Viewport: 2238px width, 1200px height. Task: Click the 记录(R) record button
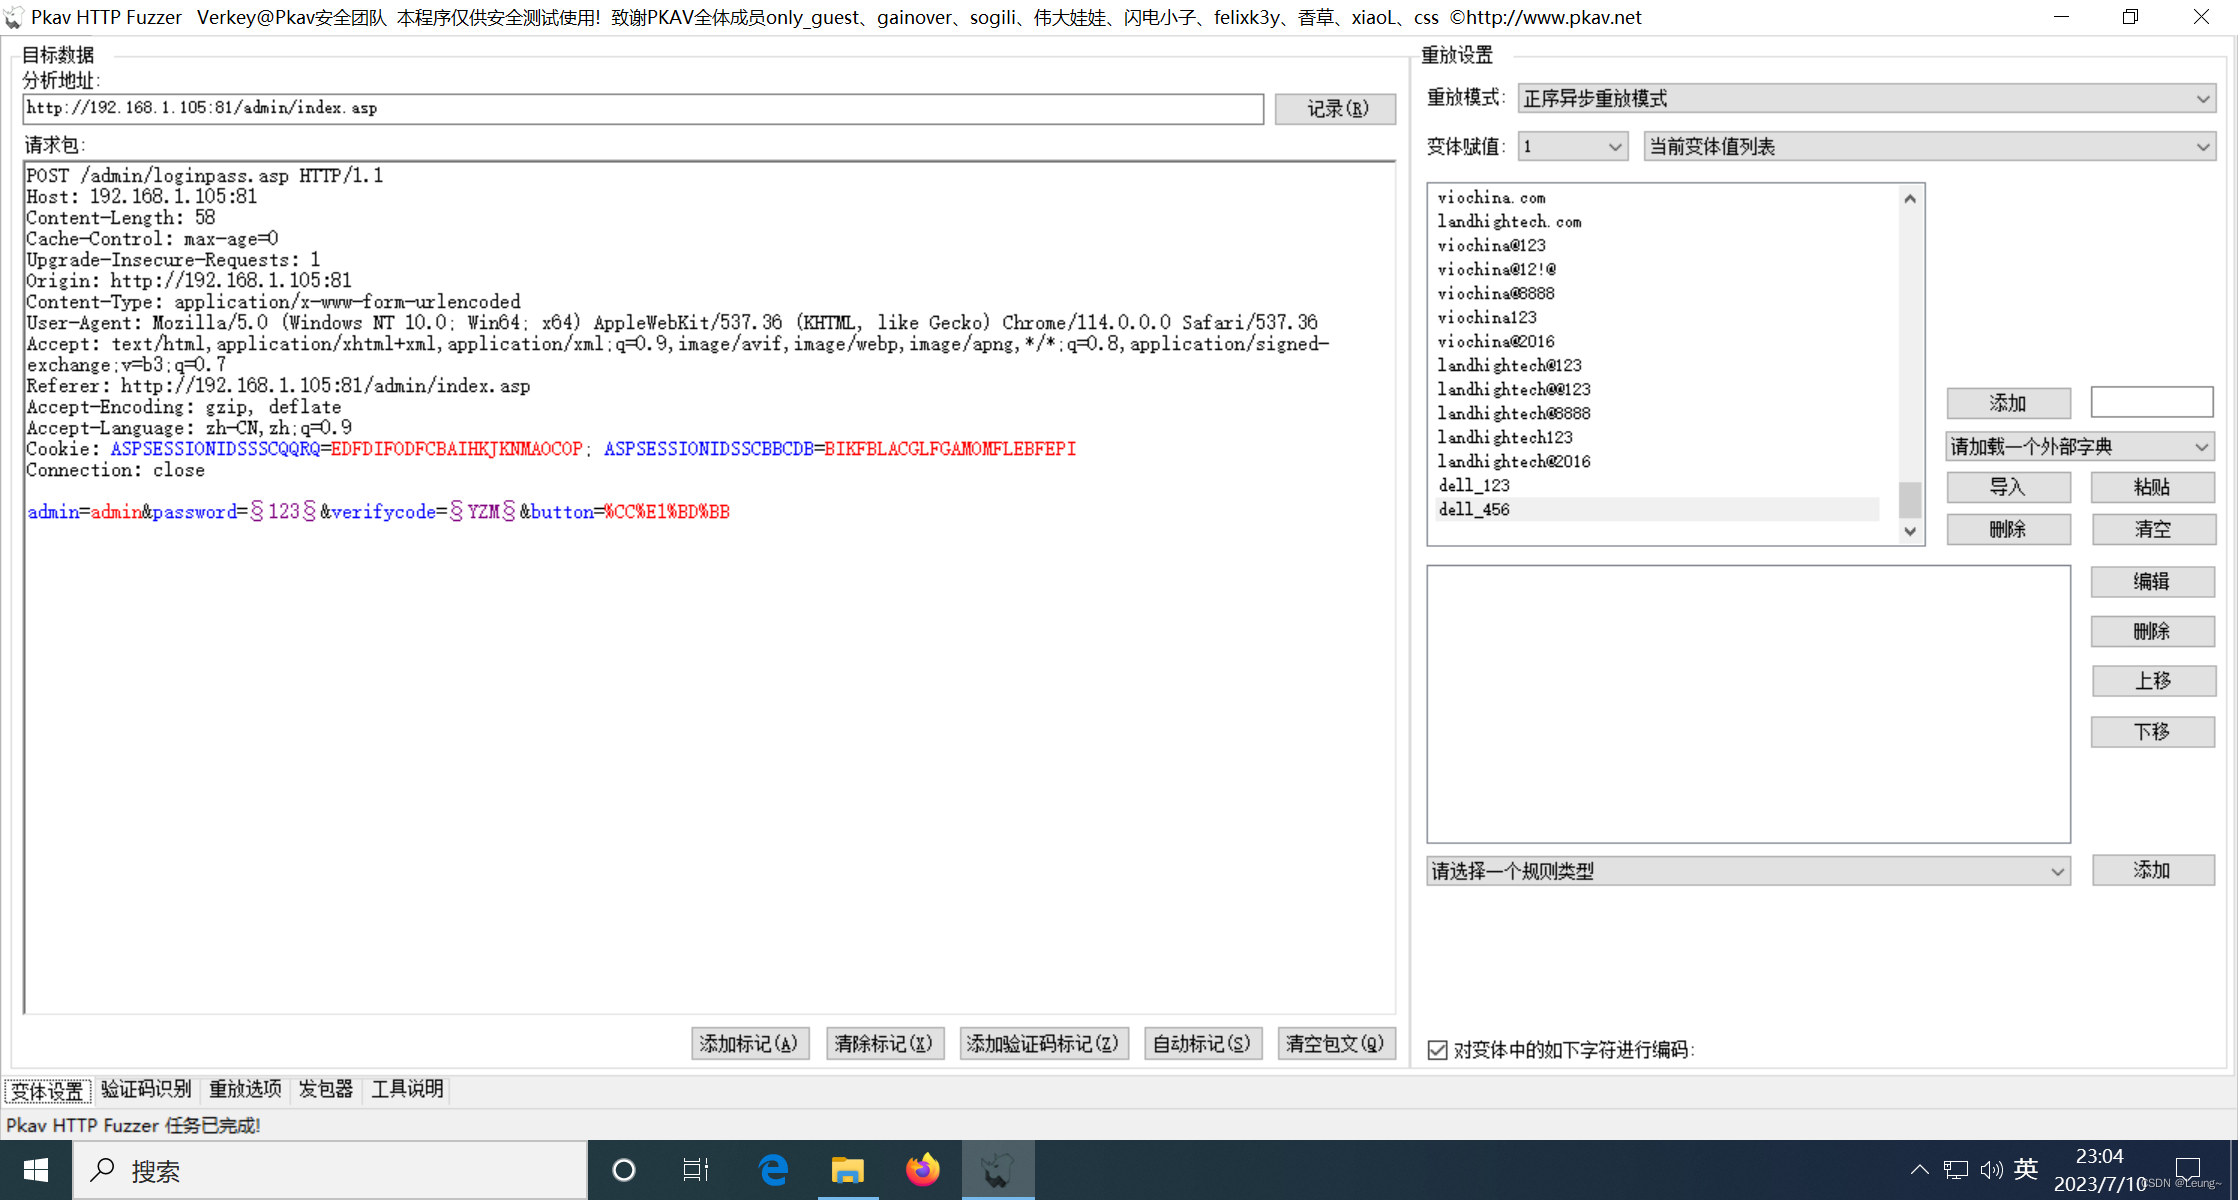[x=1335, y=108]
